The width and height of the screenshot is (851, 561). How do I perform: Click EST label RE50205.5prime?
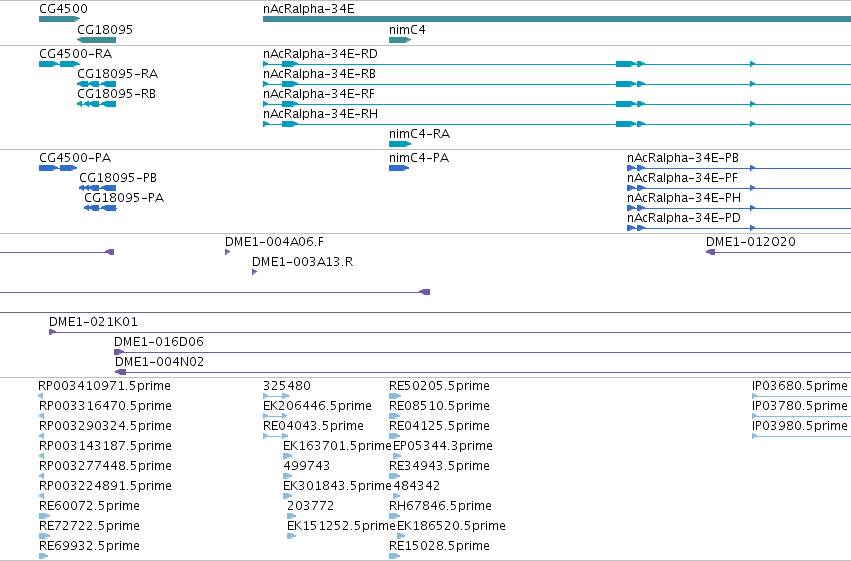(439, 386)
